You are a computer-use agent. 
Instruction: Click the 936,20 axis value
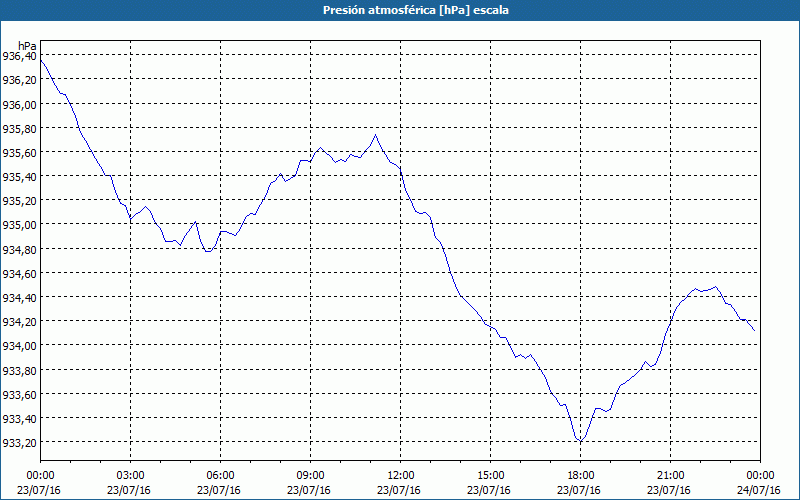pyautogui.click(x=19, y=80)
